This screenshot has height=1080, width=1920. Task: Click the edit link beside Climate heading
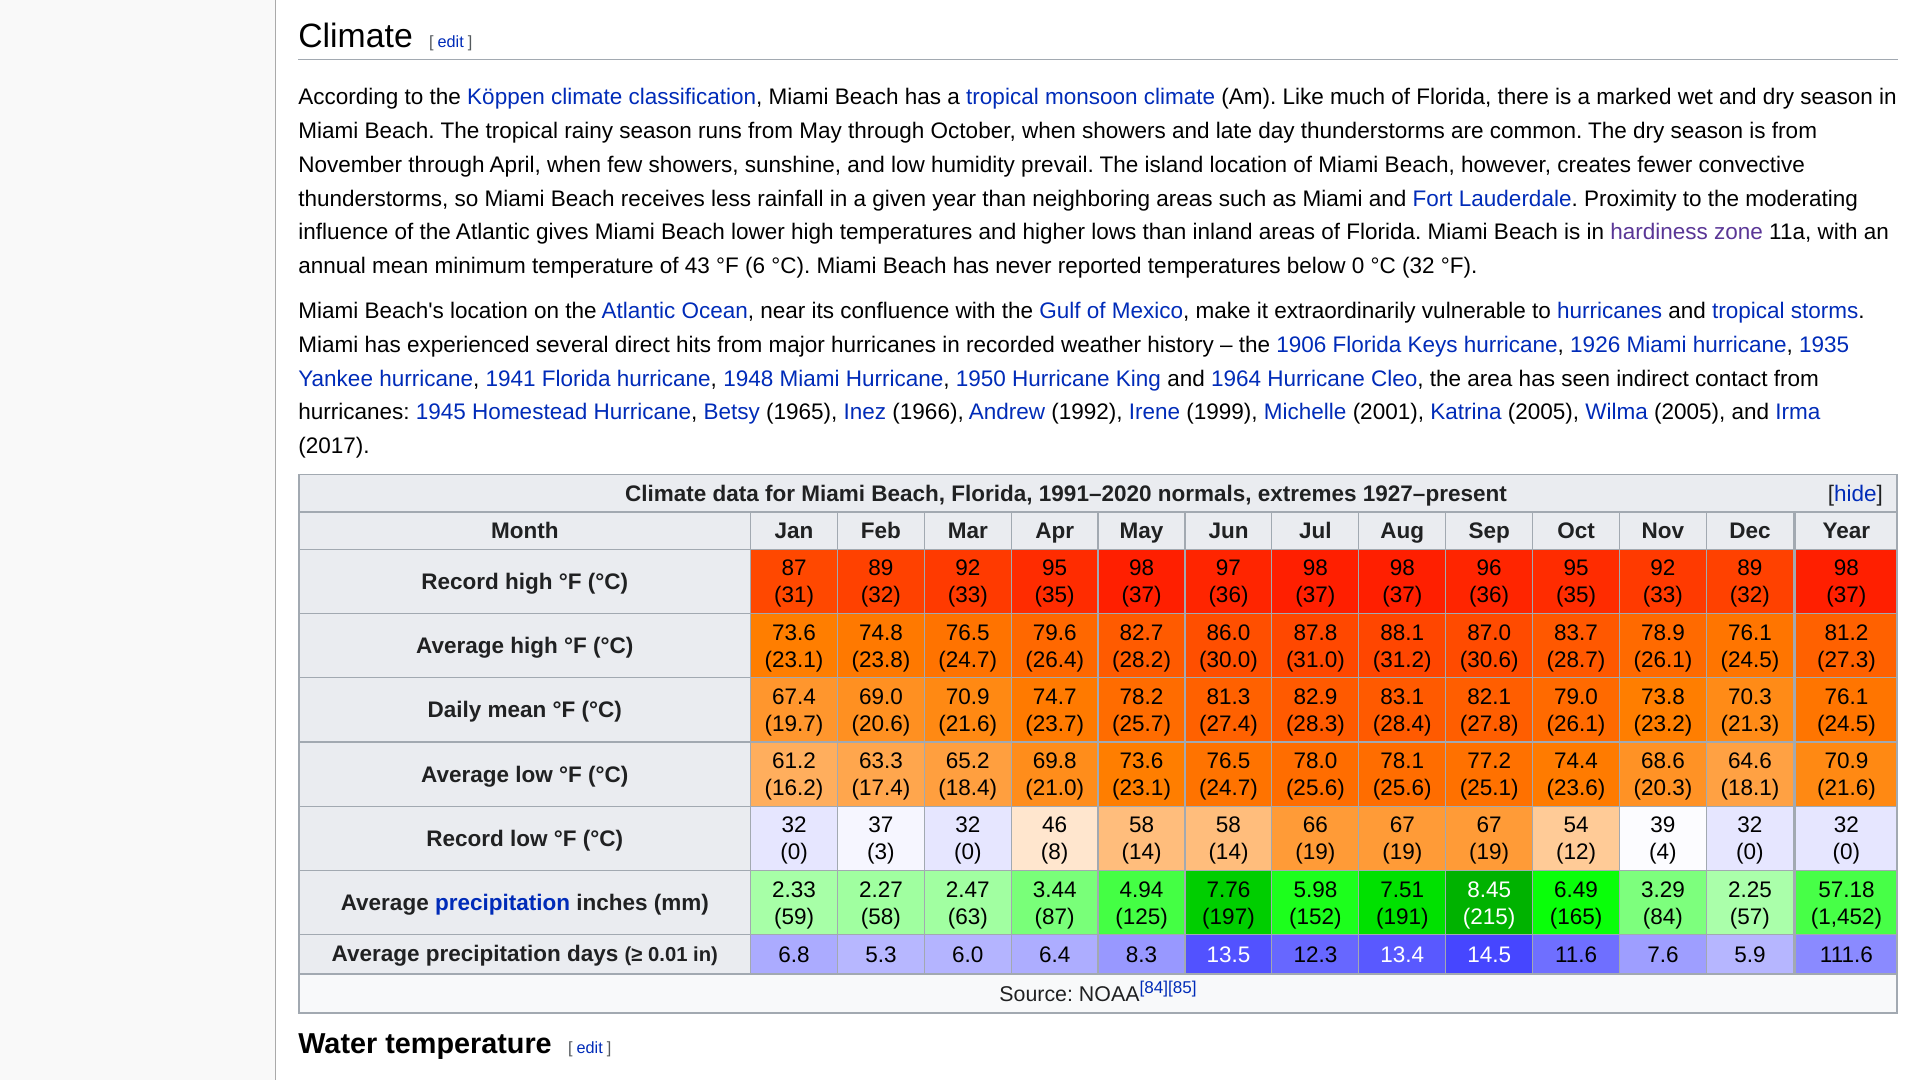pos(450,42)
